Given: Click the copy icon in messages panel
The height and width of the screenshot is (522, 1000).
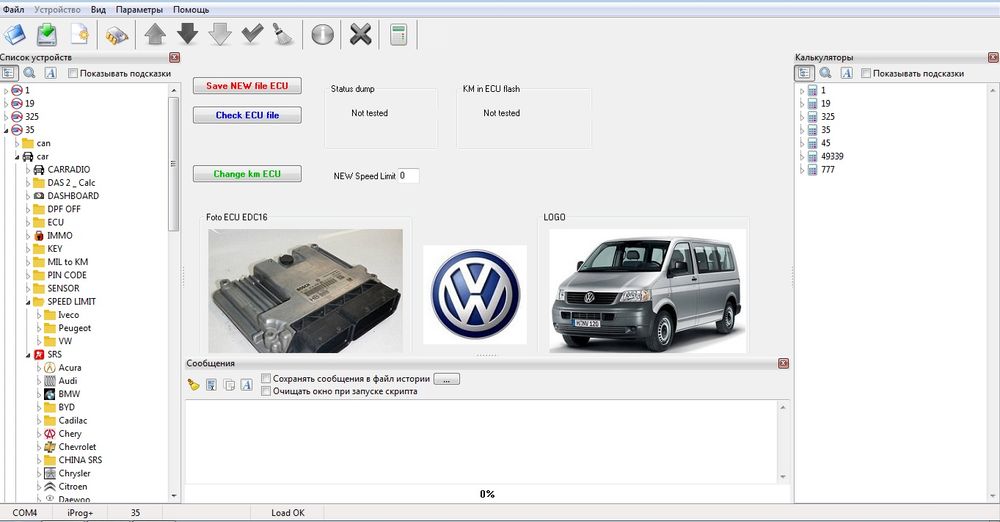Looking at the screenshot, I should [229, 384].
